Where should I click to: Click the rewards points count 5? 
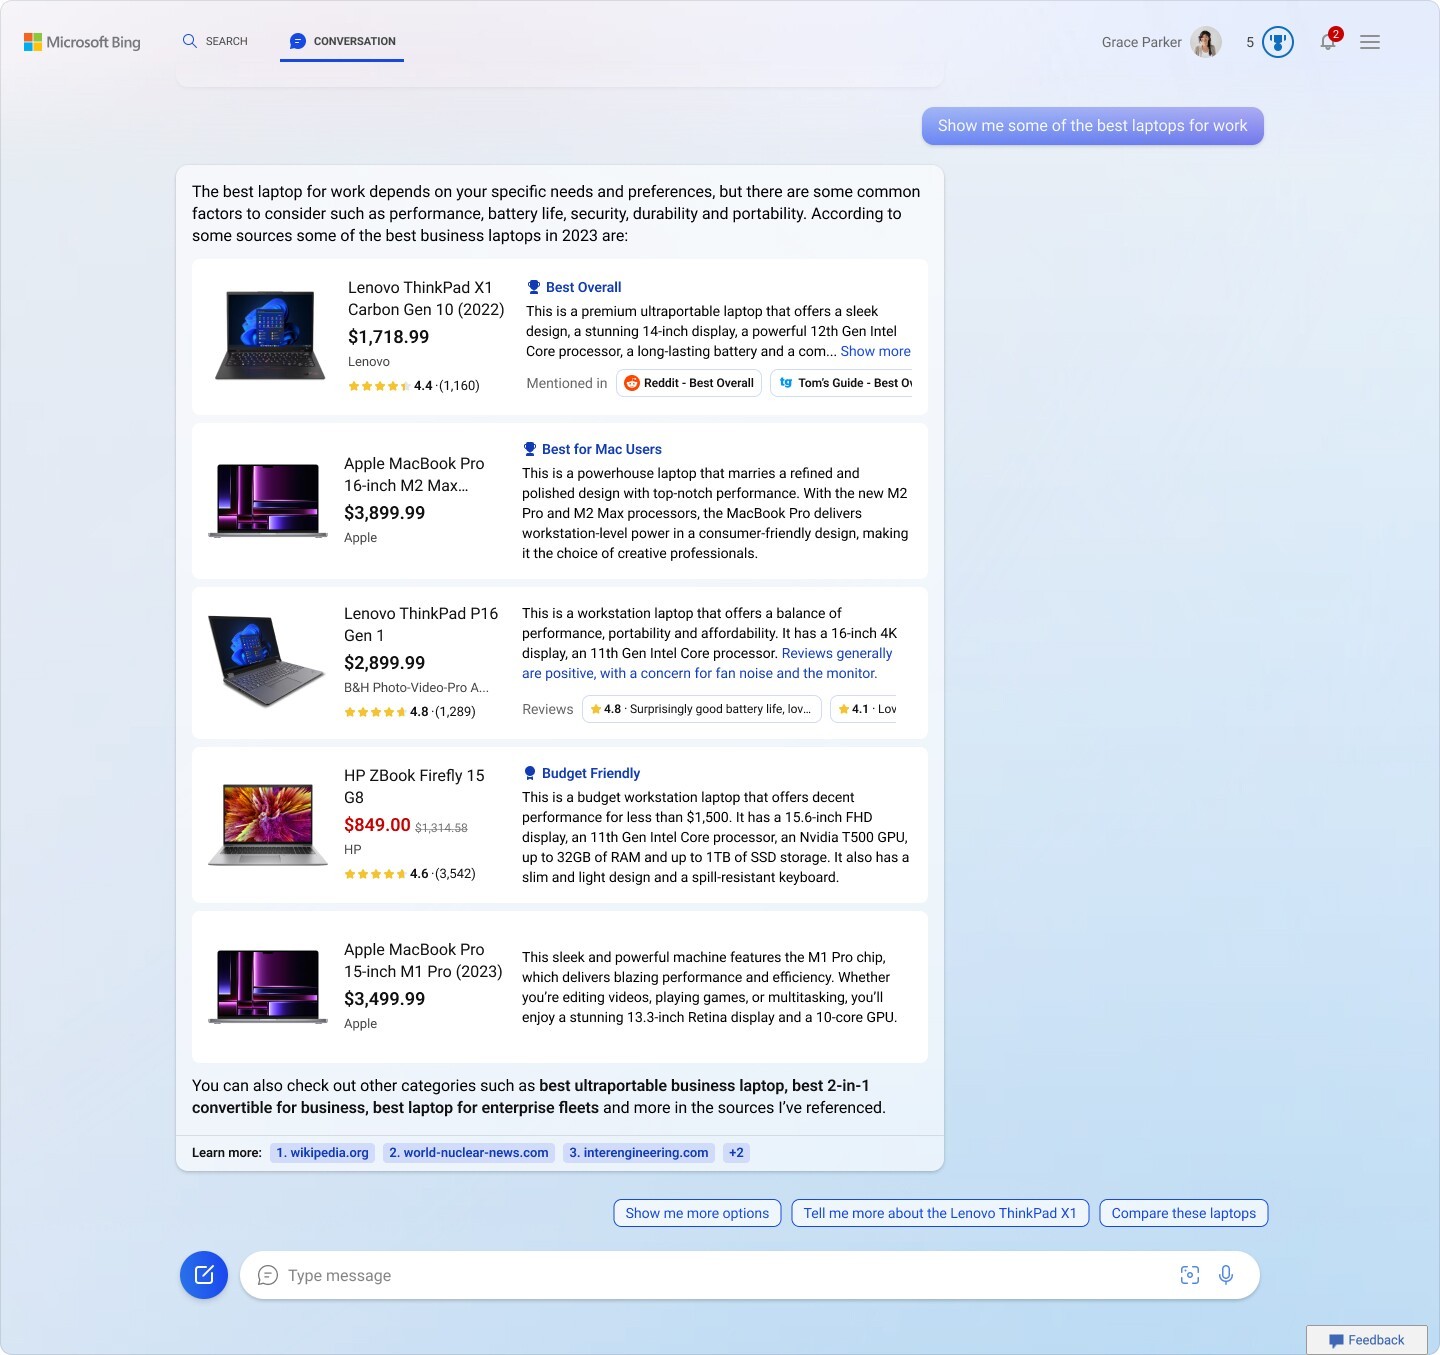(1250, 42)
